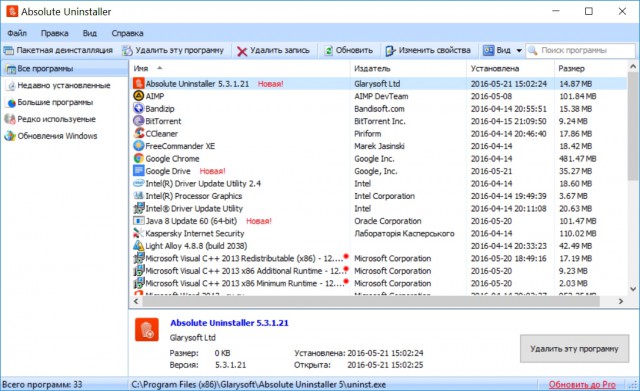Image resolution: width=640 pixels, height=391 pixels.
Task: Click the Удалить эту программу toolbar icon
Action: click(127, 51)
